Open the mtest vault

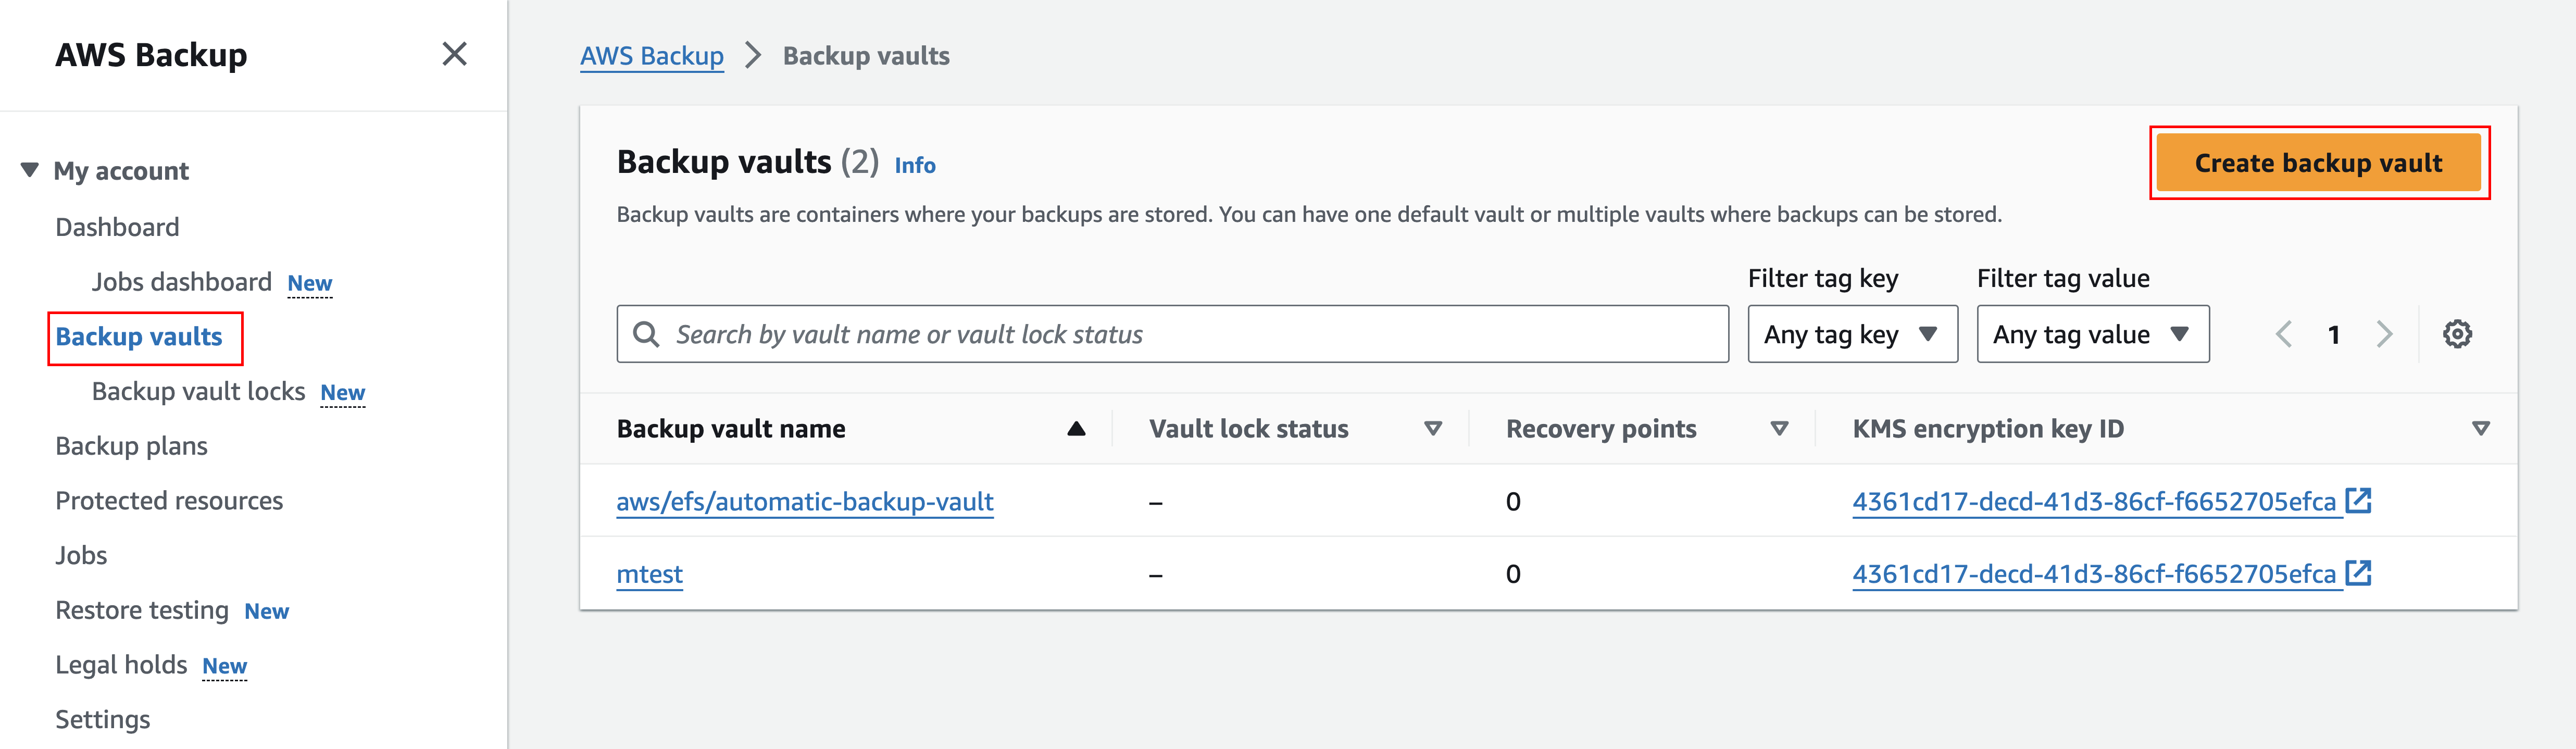649,574
